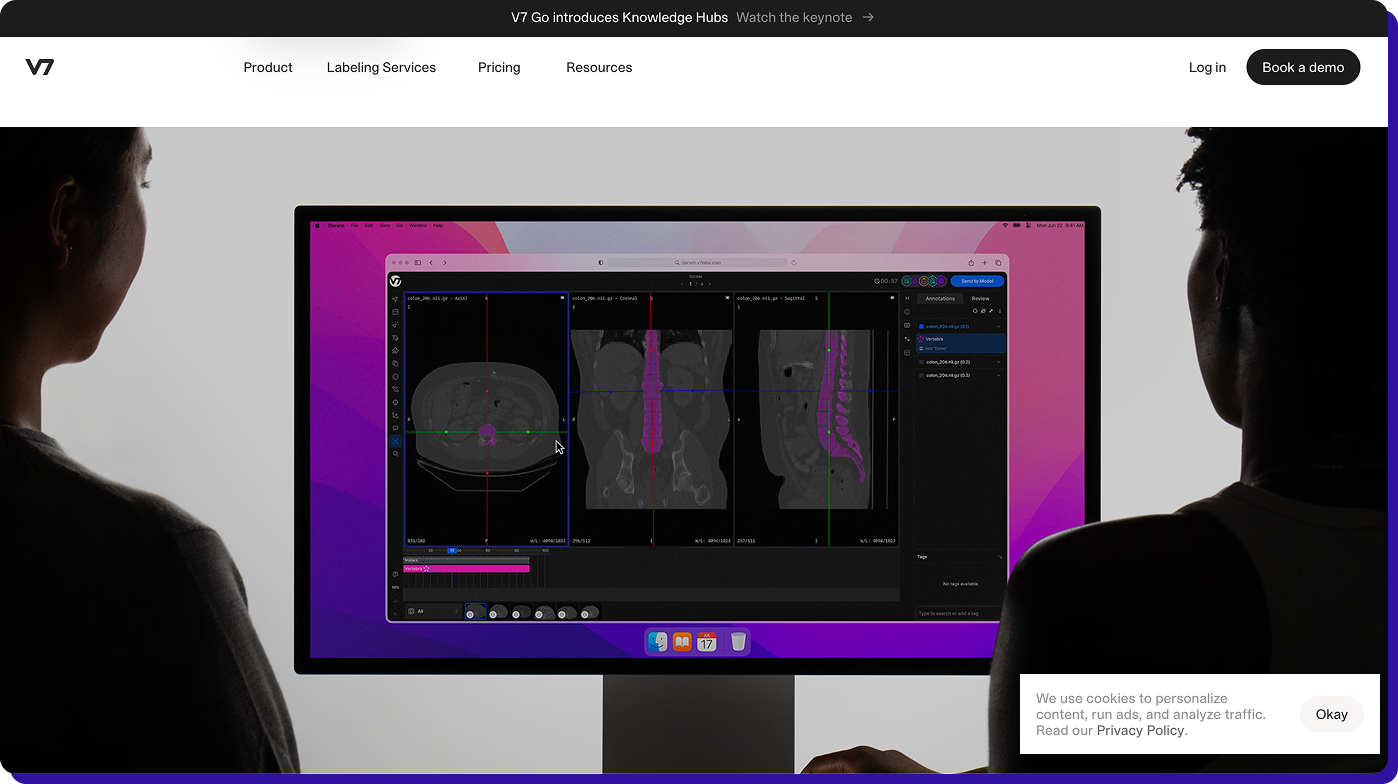Open the All filter dropdown below the timeline
The width and height of the screenshot is (1398, 784).
(433, 611)
